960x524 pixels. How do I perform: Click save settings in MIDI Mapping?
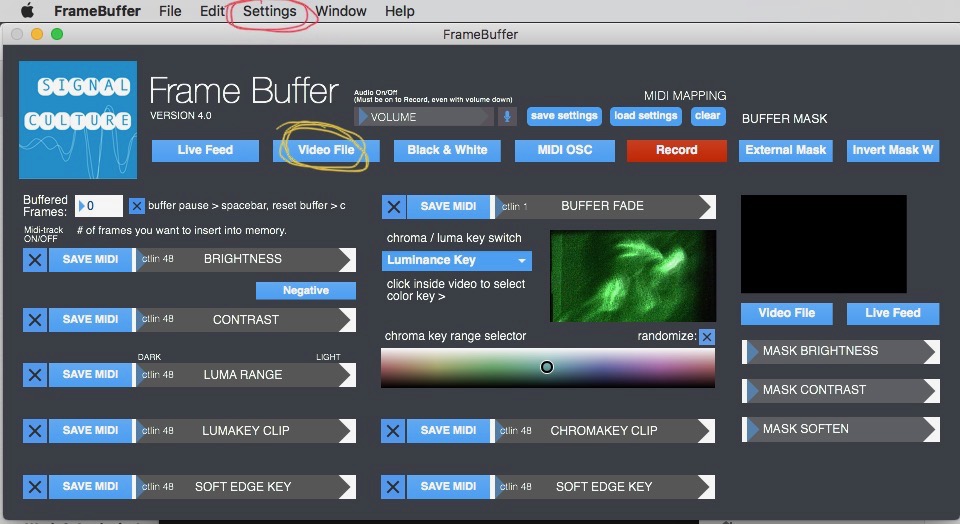click(564, 116)
